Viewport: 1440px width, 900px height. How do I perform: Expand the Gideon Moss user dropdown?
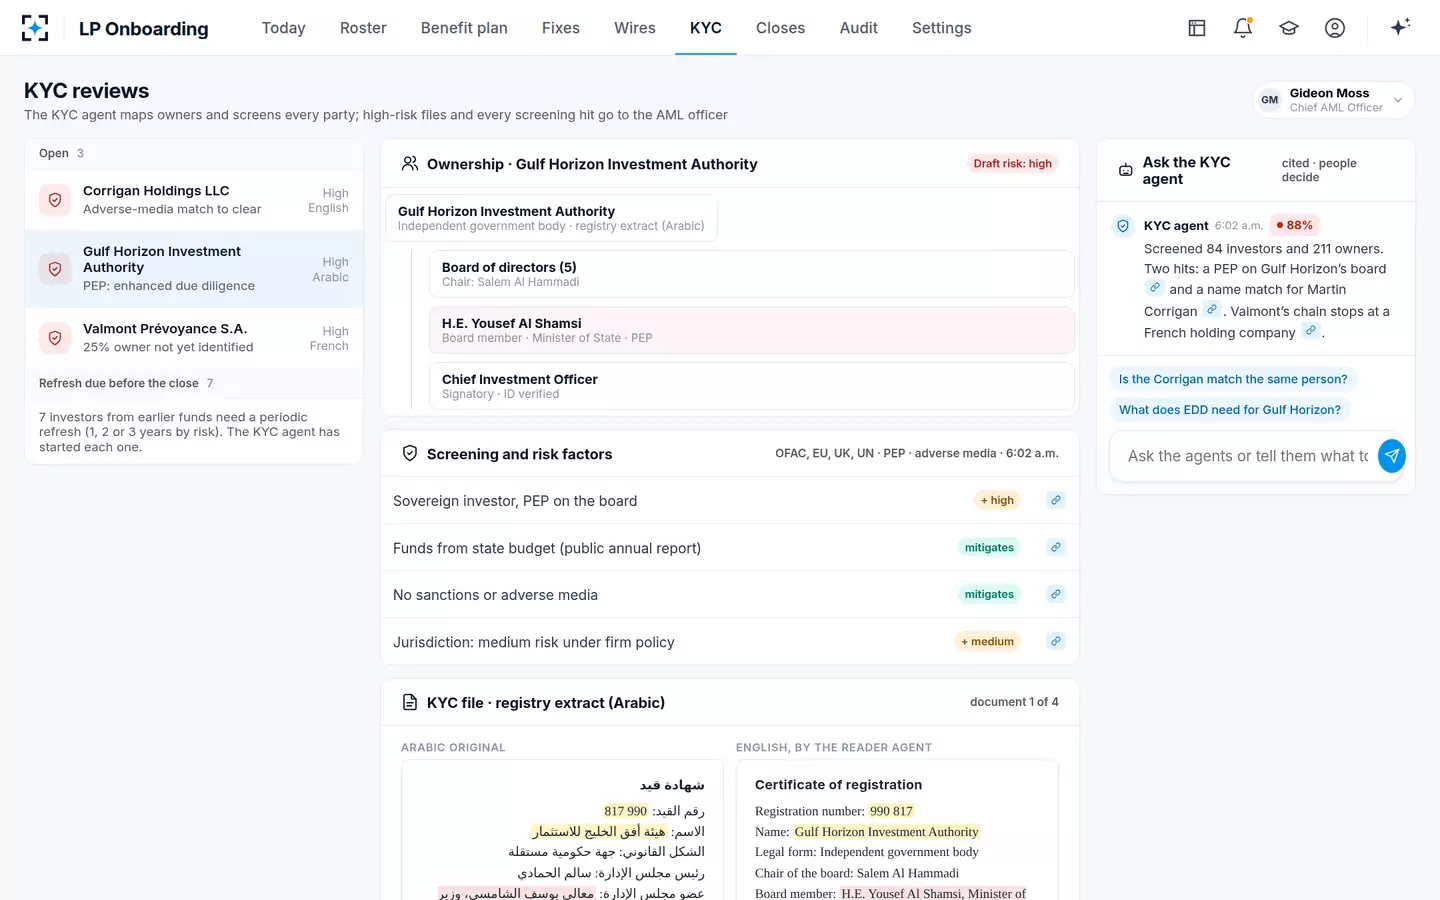pos(1333,100)
